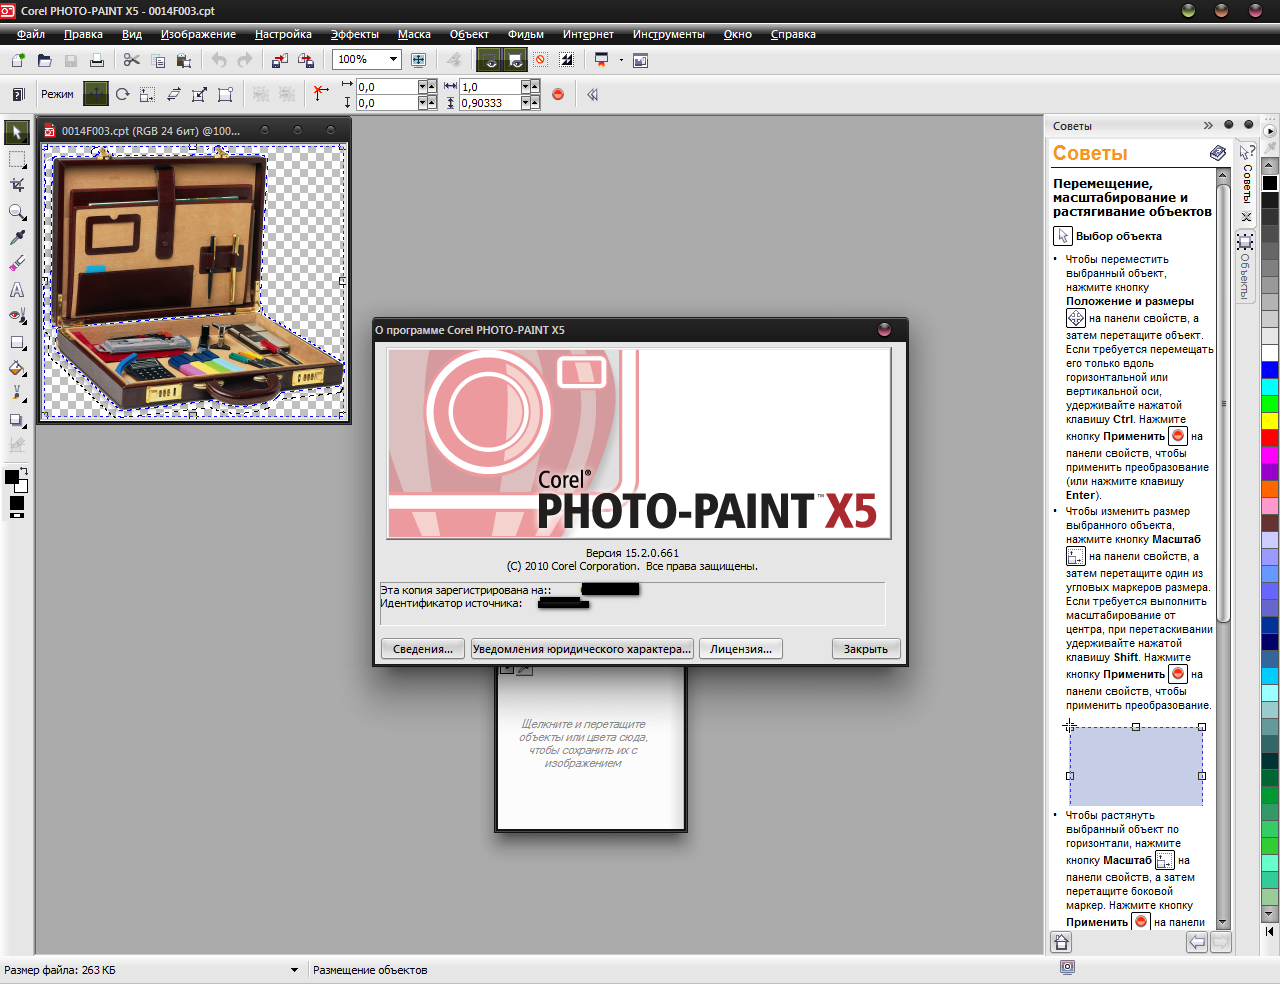Open the Справка menu
This screenshot has width=1280, height=984.
point(793,34)
